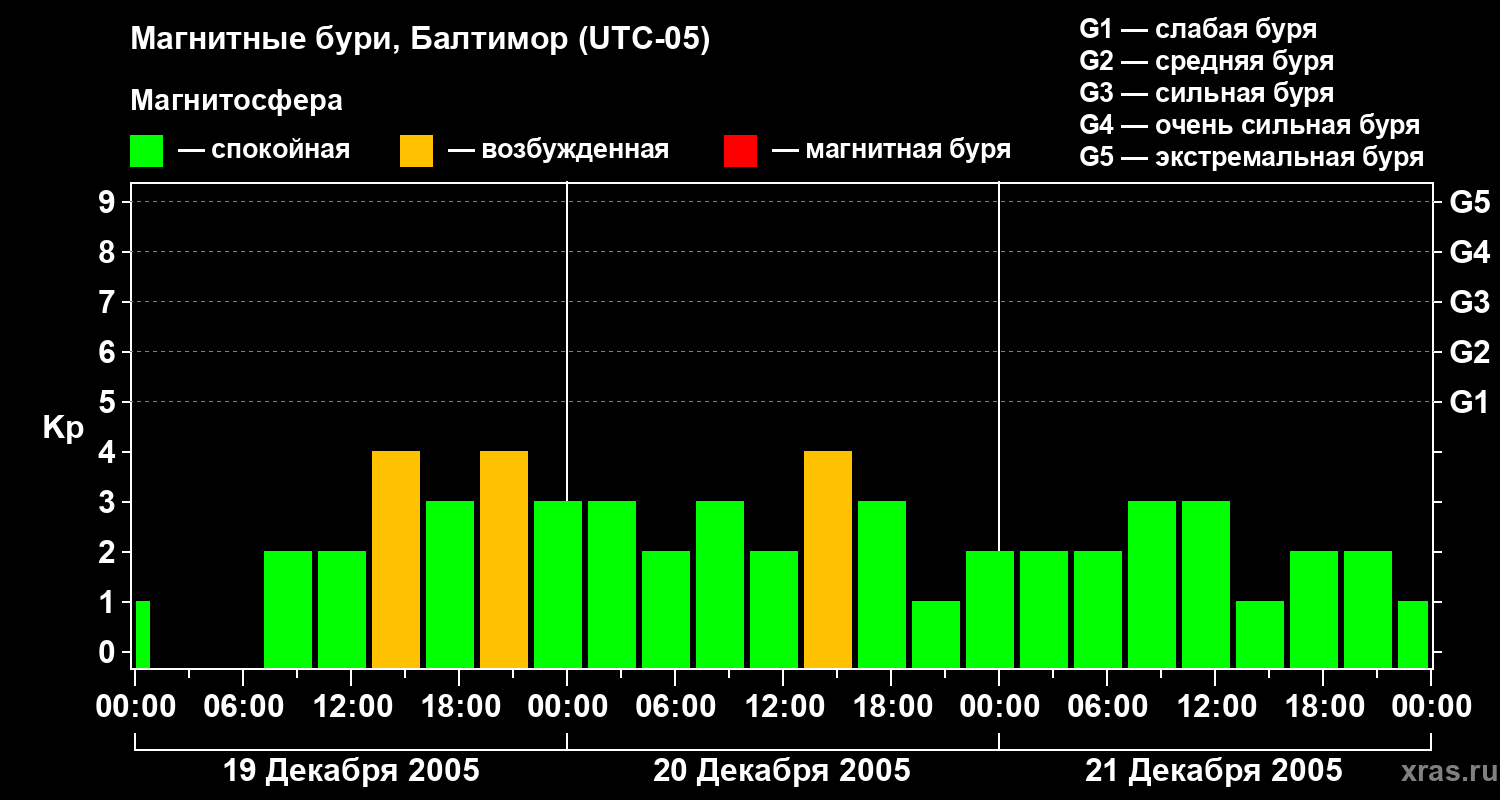The height and width of the screenshot is (800, 1500).
Task: Click the '12:00' time label above 21 Декабря
Action: (x=1215, y=707)
